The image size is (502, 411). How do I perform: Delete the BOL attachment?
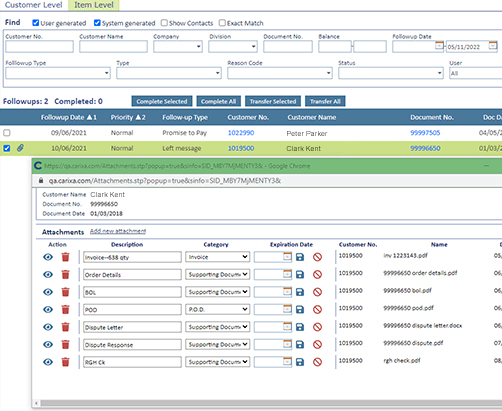(66, 292)
